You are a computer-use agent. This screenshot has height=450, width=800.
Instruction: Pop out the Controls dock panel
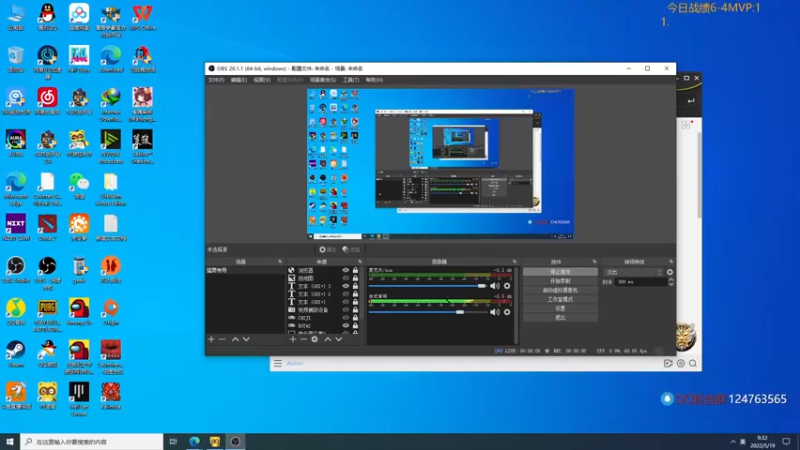point(594,262)
